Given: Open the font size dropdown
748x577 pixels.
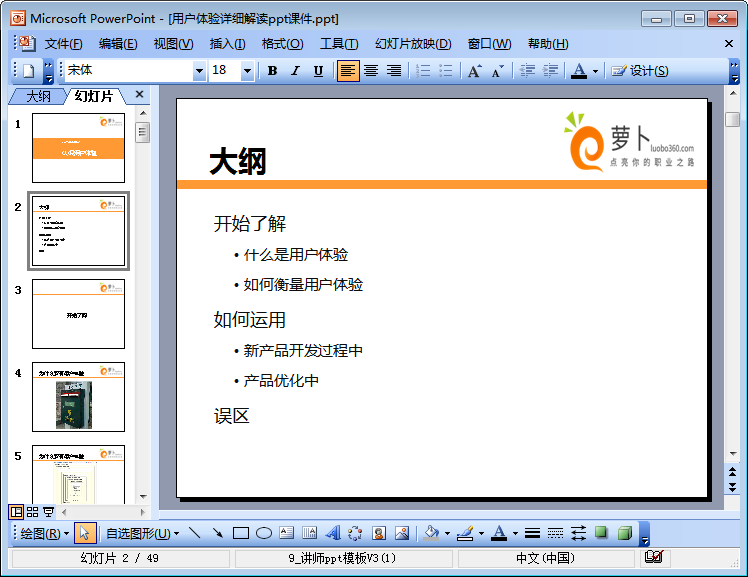Looking at the screenshot, I should coord(247,71).
